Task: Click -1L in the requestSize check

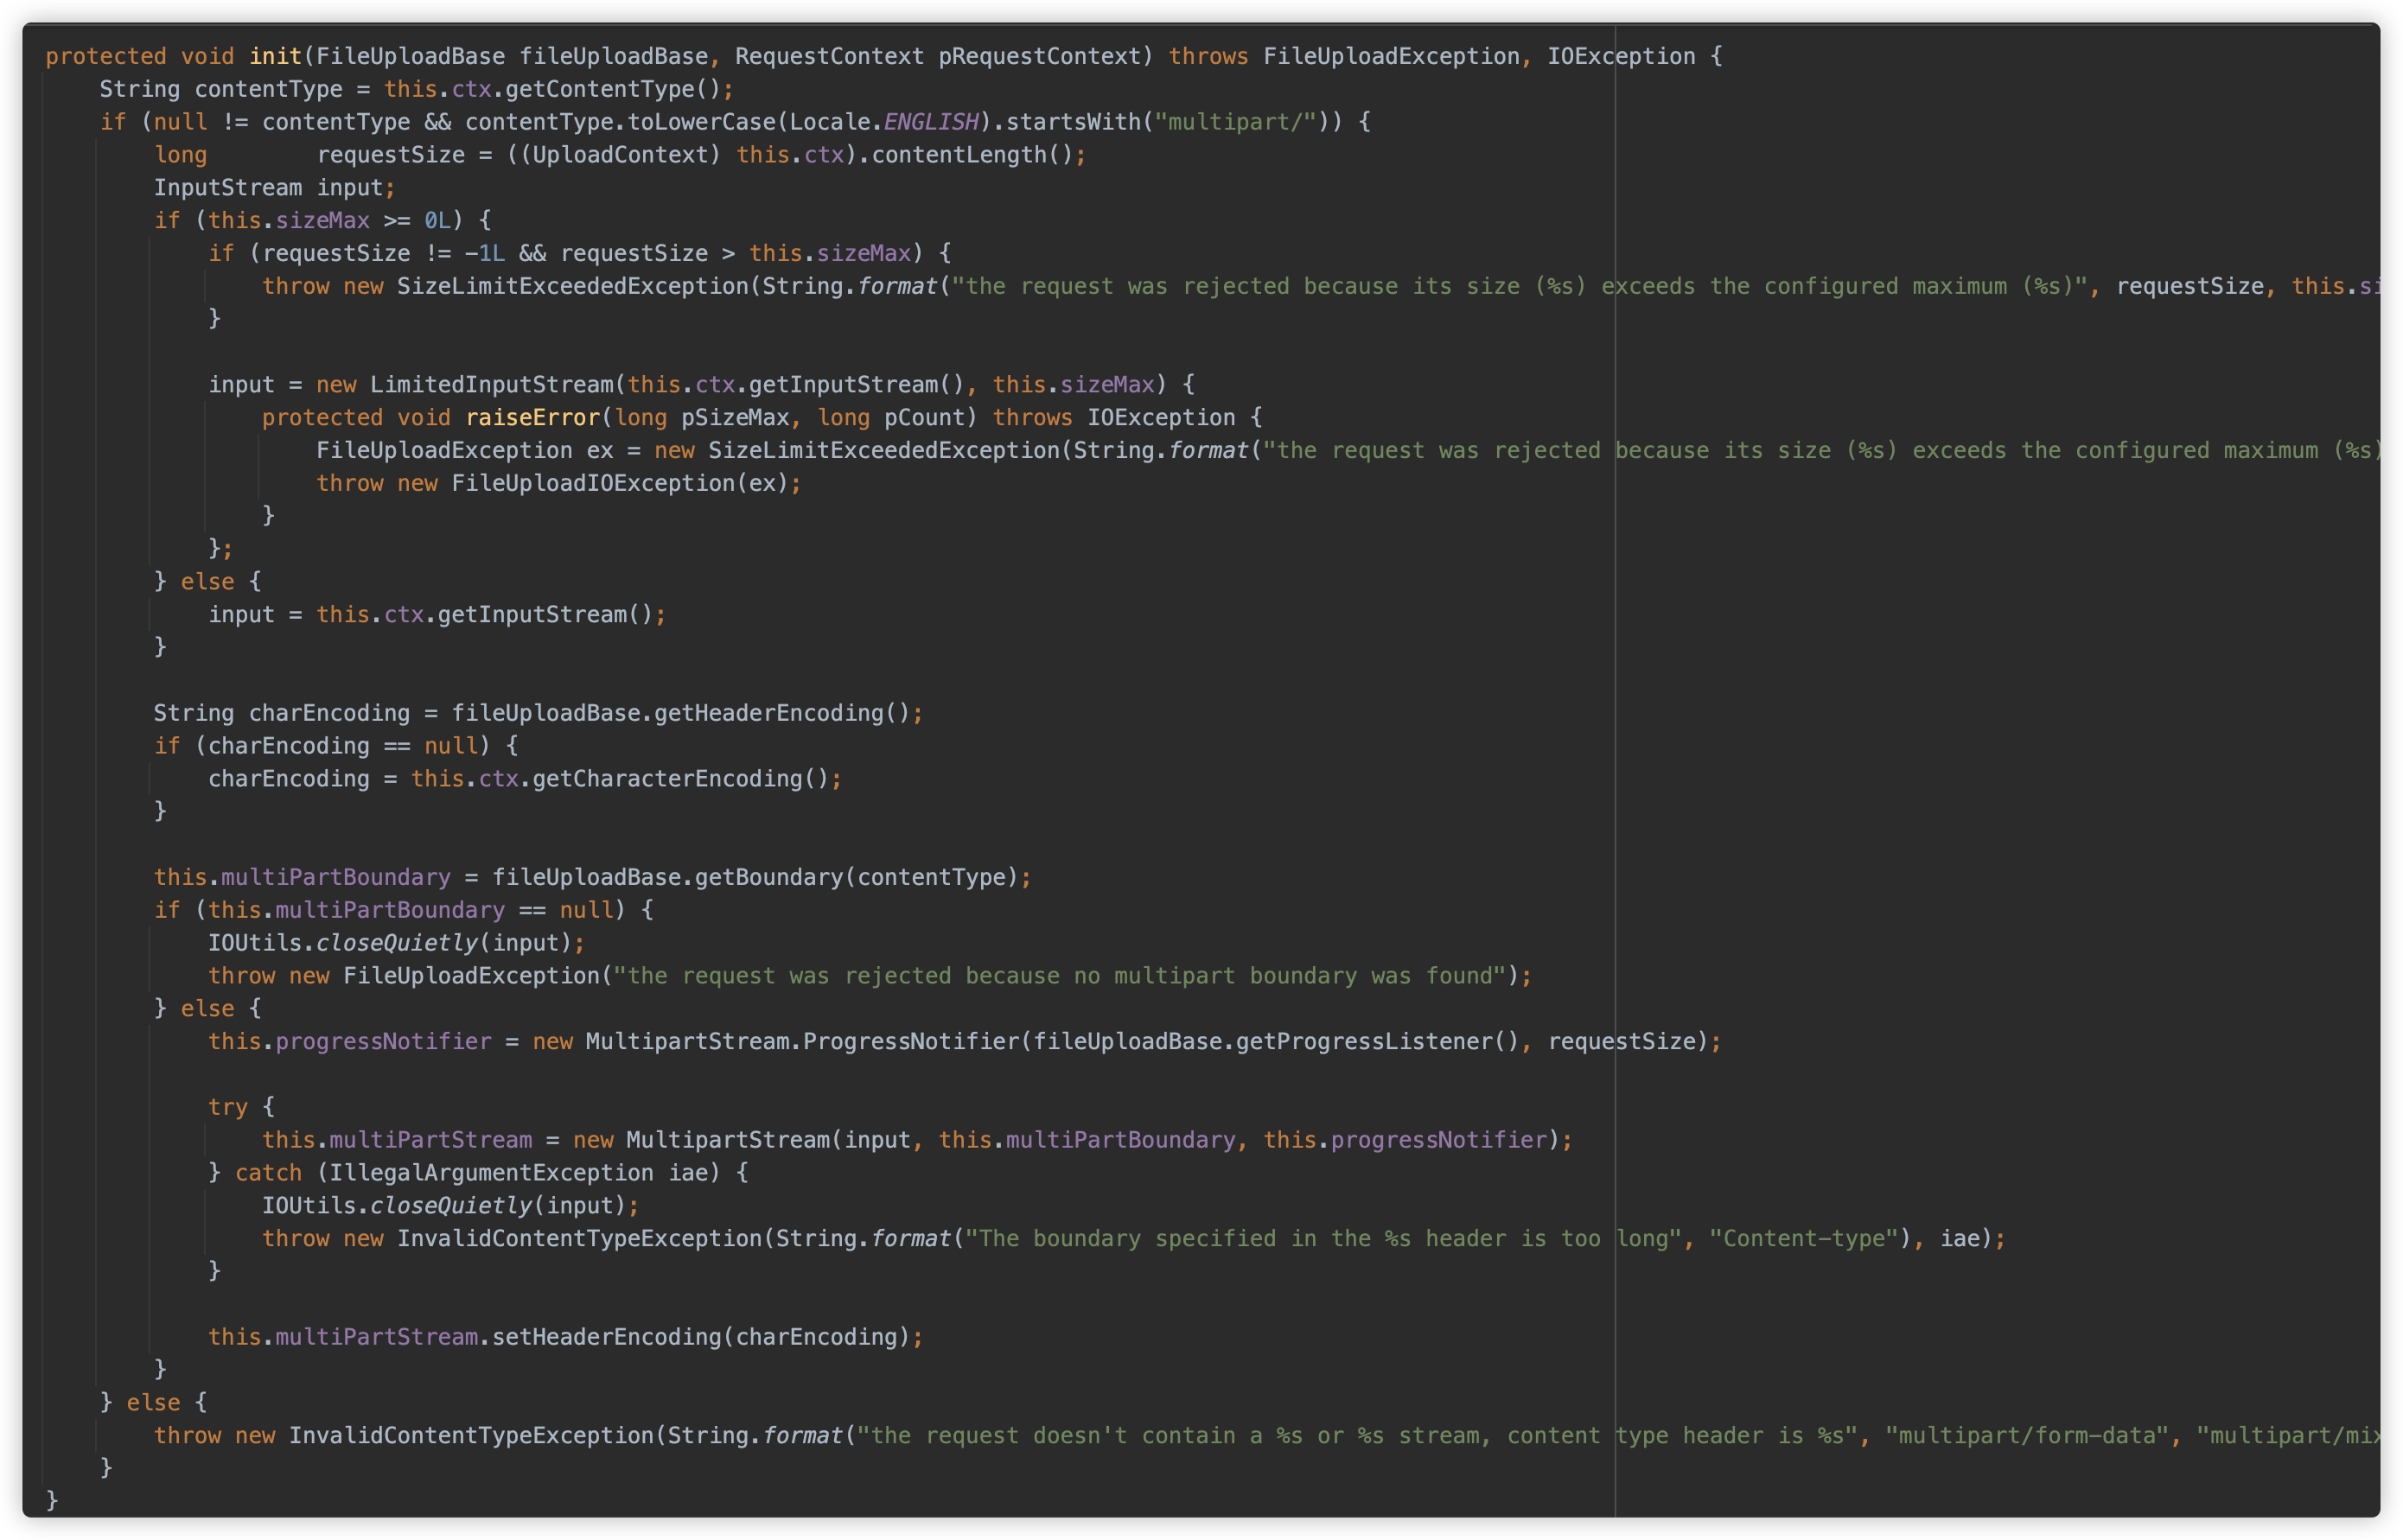Action: coord(485,253)
